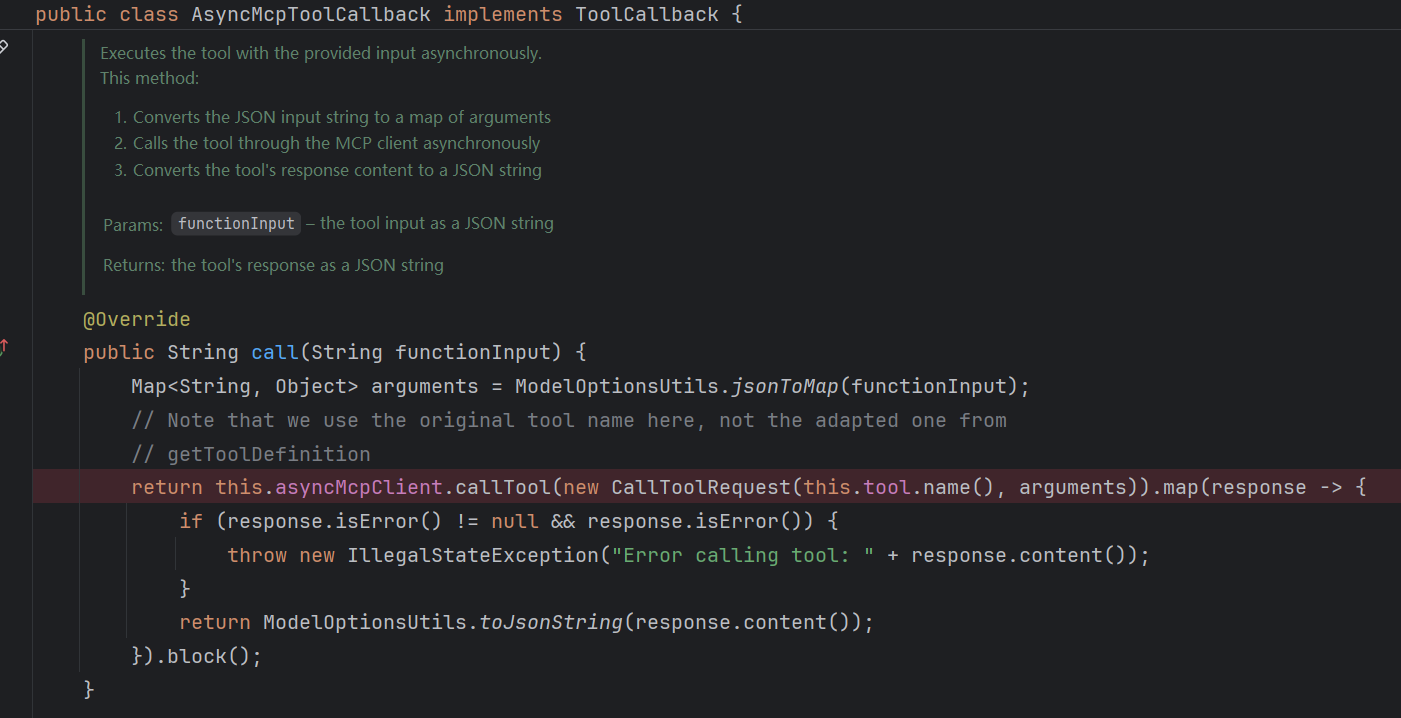Image resolution: width=1401 pixels, height=718 pixels.
Task: Click the functionInput parameter badge in docs
Action: pyautogui.click(x=236, y=223)
